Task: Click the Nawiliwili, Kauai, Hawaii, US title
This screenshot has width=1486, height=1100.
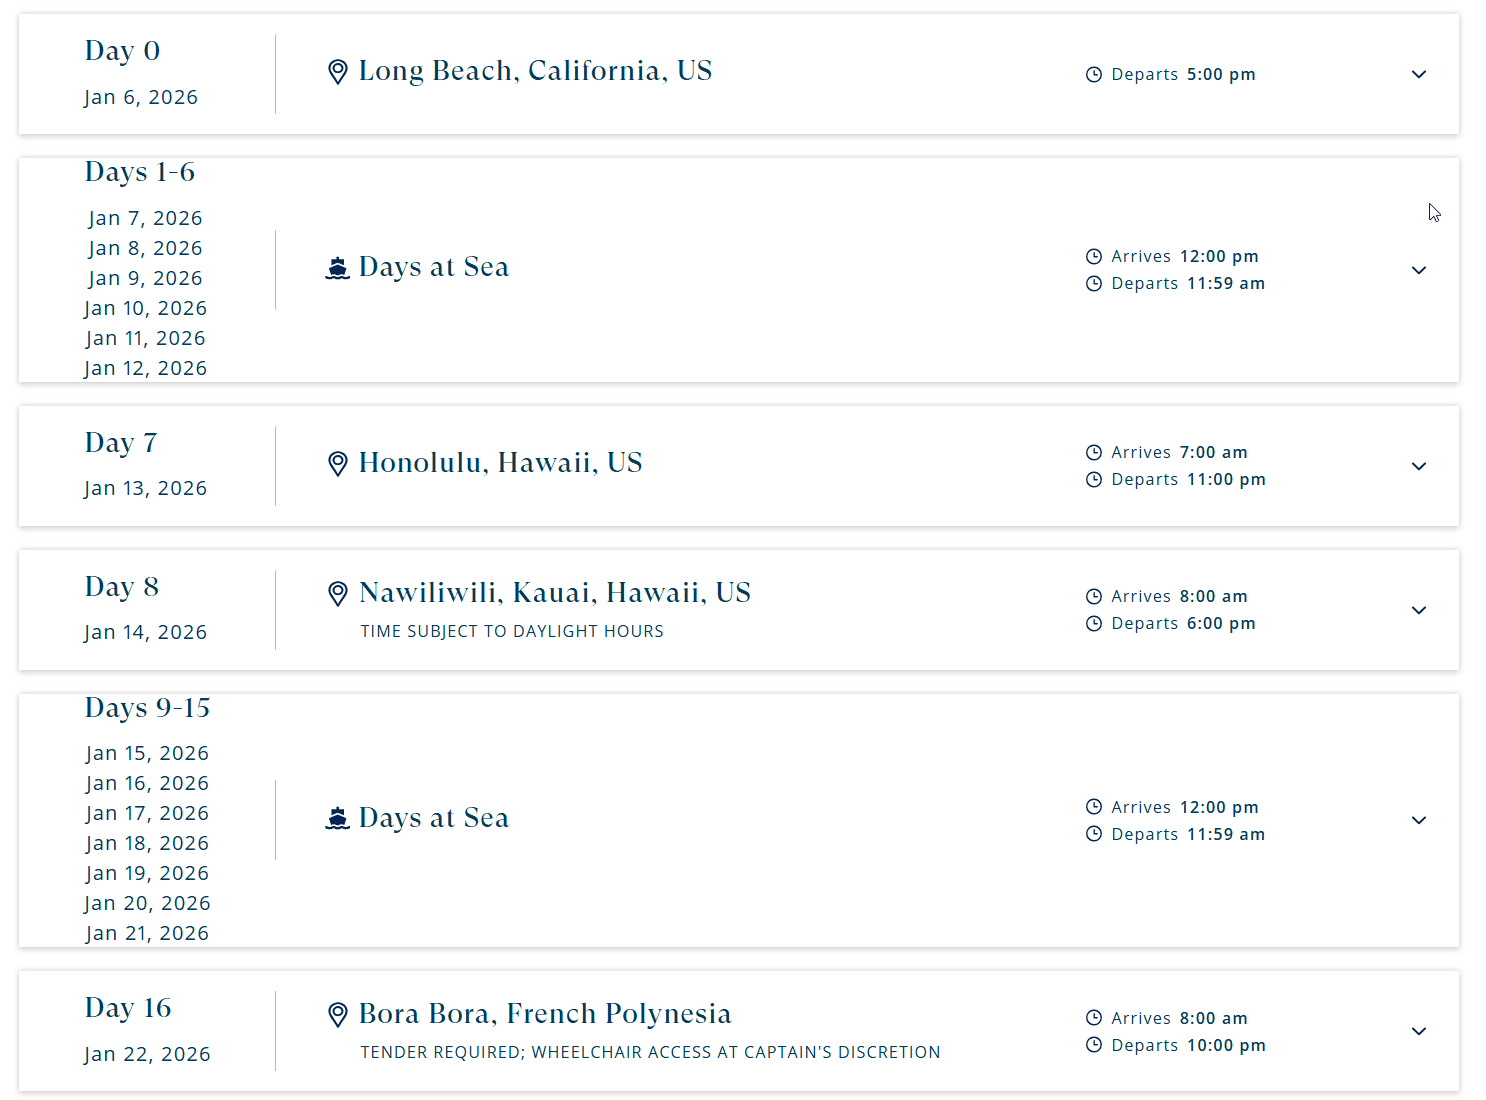Action: (x=555, y=593)
